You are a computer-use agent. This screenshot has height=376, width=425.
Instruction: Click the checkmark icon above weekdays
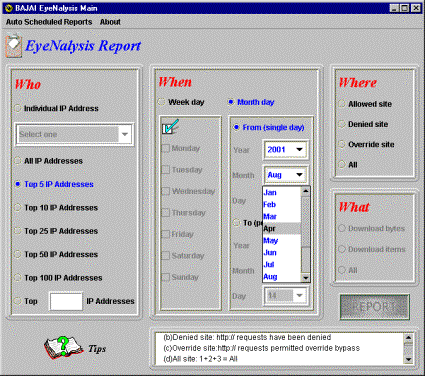(170, 127)
